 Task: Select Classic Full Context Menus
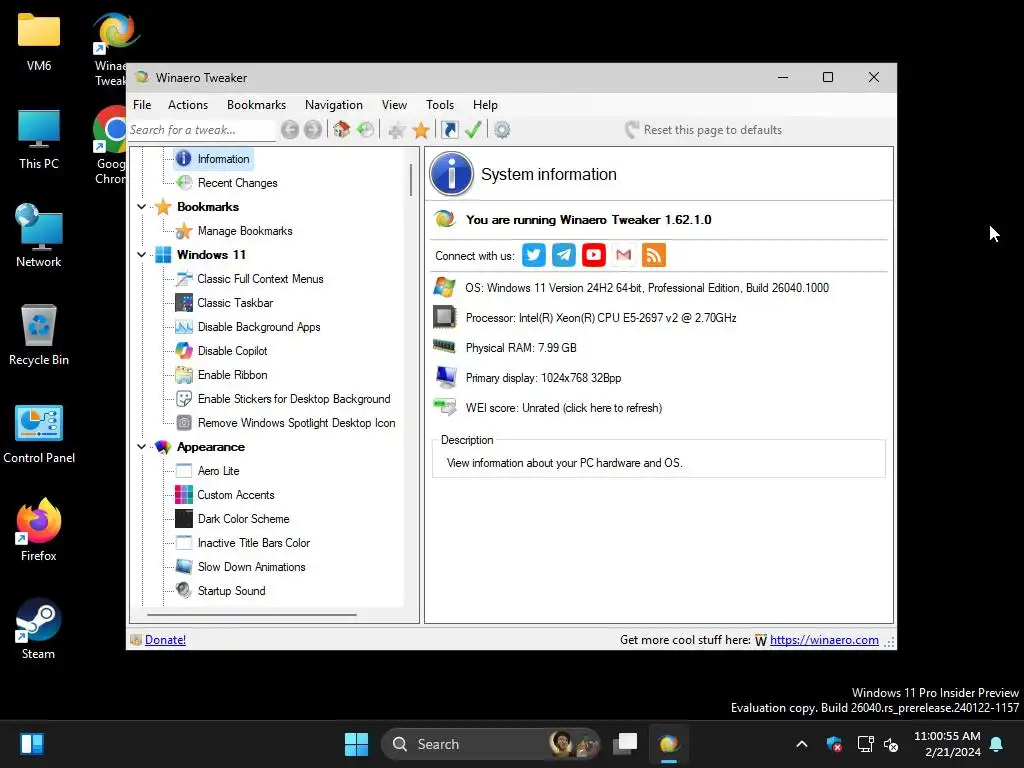pos(261,279)
